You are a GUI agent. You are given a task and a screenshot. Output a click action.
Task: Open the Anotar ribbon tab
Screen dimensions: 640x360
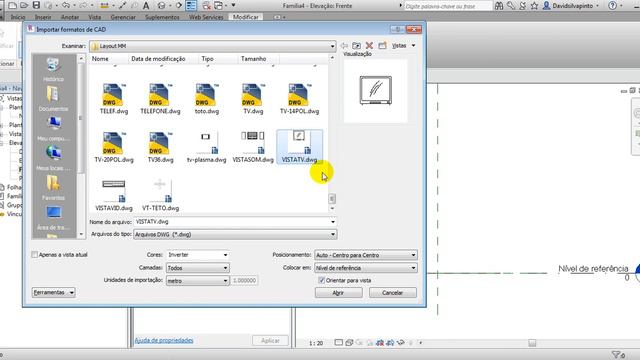(x=70, y=17)
